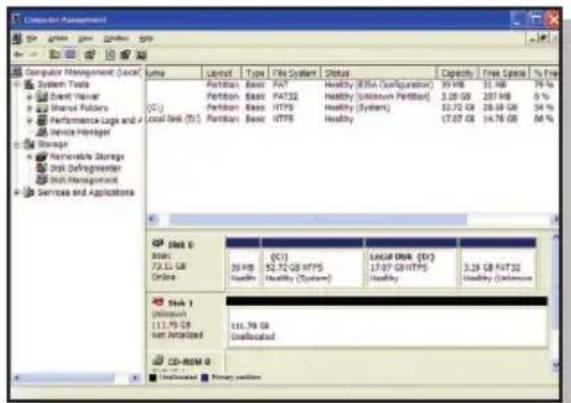Click the 14.78 GB free space cell
Screen dimensions: 571x403
(500, 119)
